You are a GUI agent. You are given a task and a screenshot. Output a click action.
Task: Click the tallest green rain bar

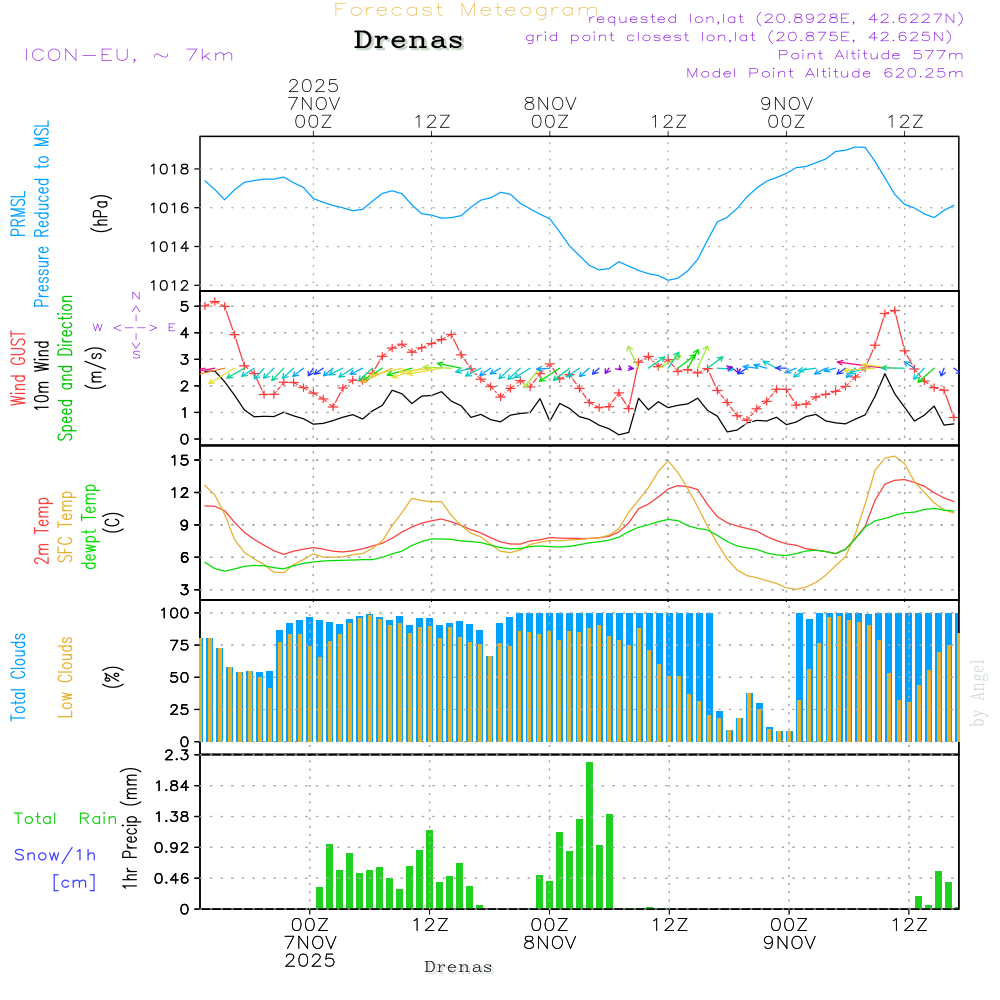(x=590, y=835)
